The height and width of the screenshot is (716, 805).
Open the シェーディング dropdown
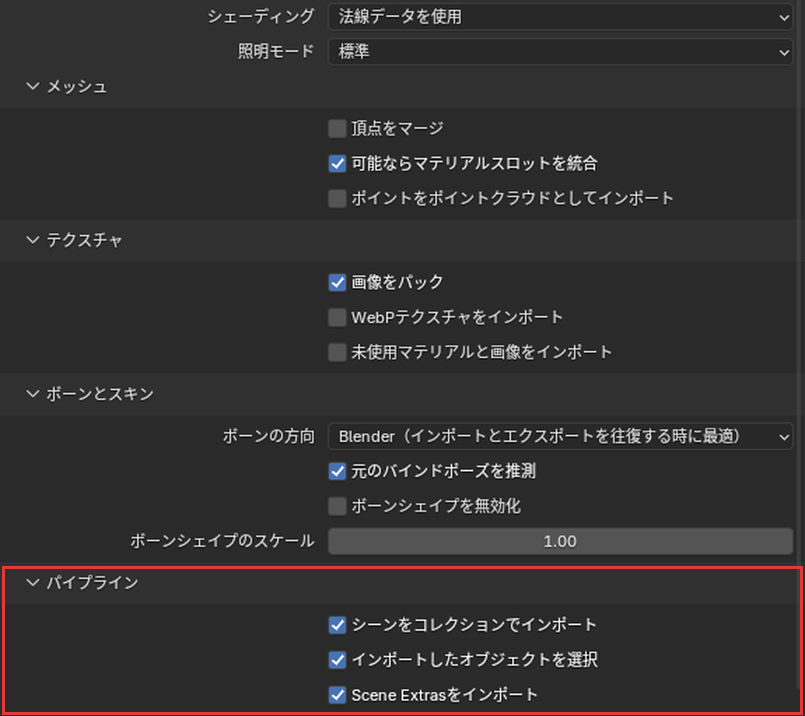(560, 17)
